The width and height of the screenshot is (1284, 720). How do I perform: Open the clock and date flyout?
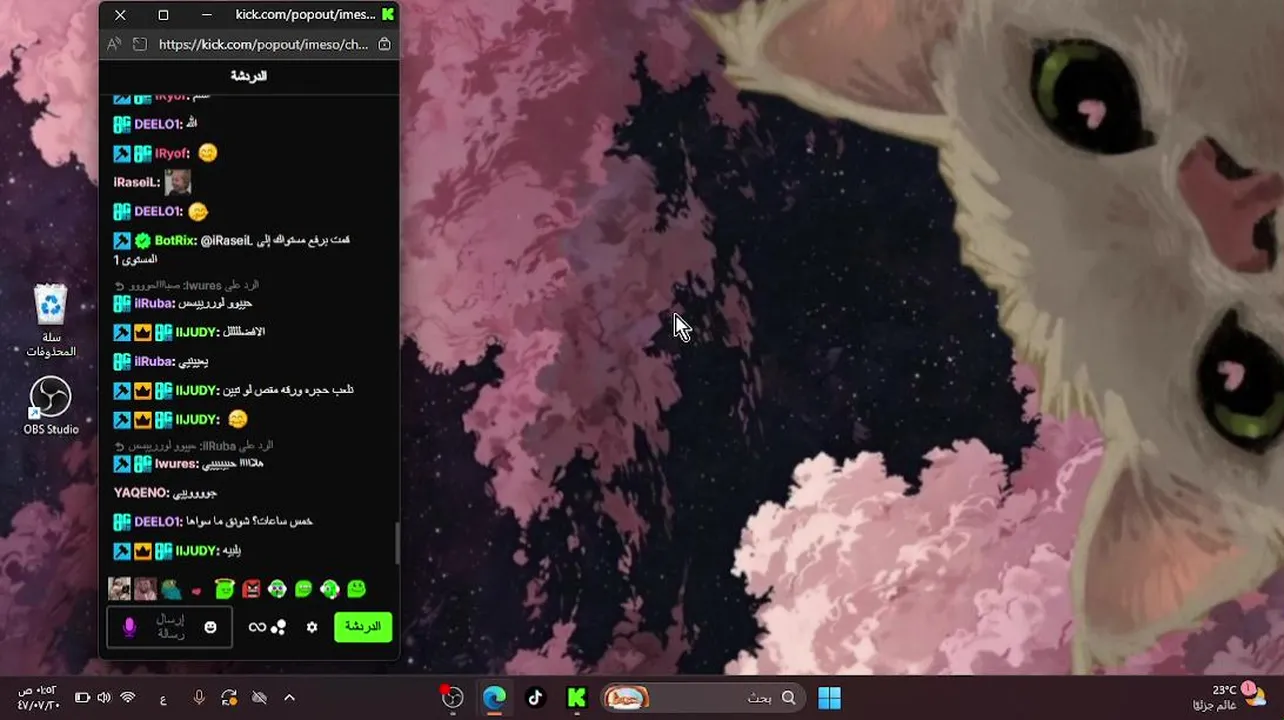39,698
